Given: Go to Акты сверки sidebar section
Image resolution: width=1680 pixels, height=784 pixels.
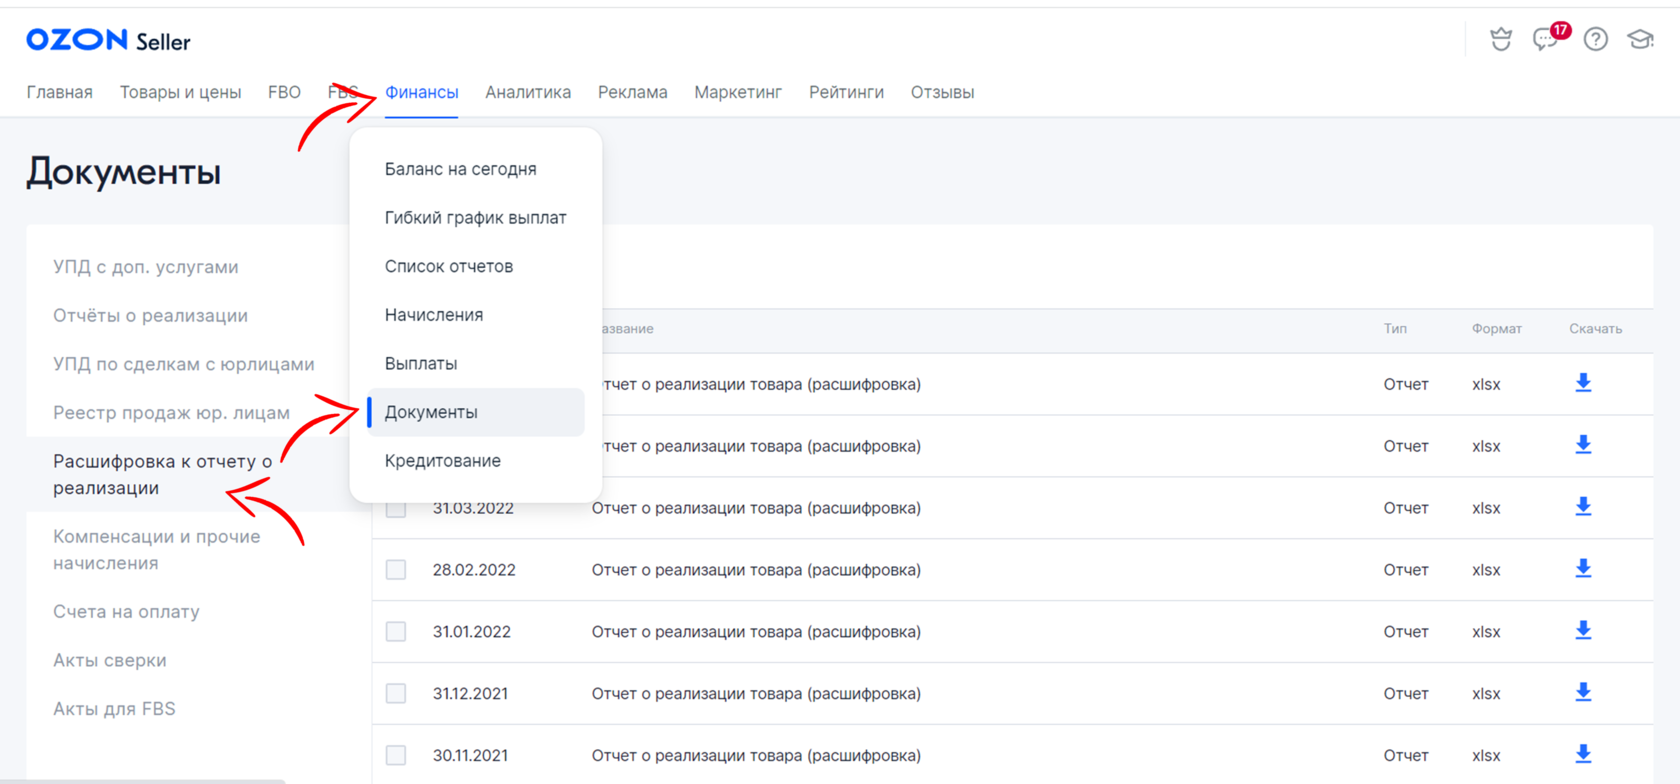Looking at the screenshot, I should [110, 660].
